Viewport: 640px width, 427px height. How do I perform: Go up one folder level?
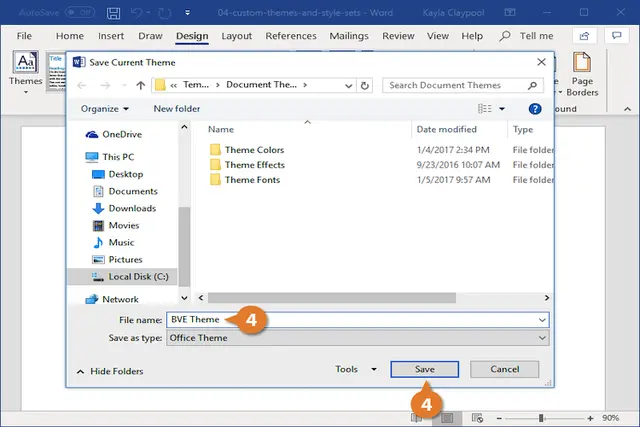[x=141, y=85]
